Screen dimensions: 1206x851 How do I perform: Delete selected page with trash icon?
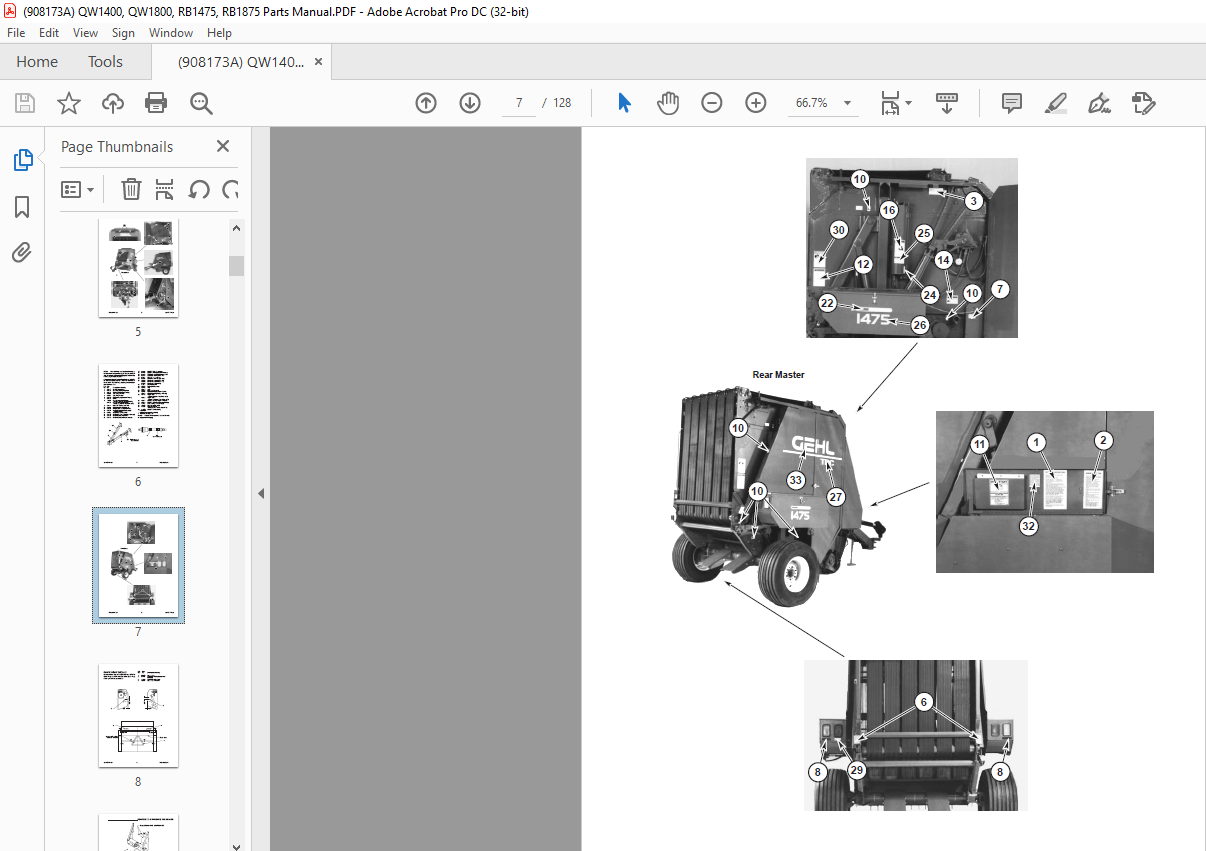131,189
